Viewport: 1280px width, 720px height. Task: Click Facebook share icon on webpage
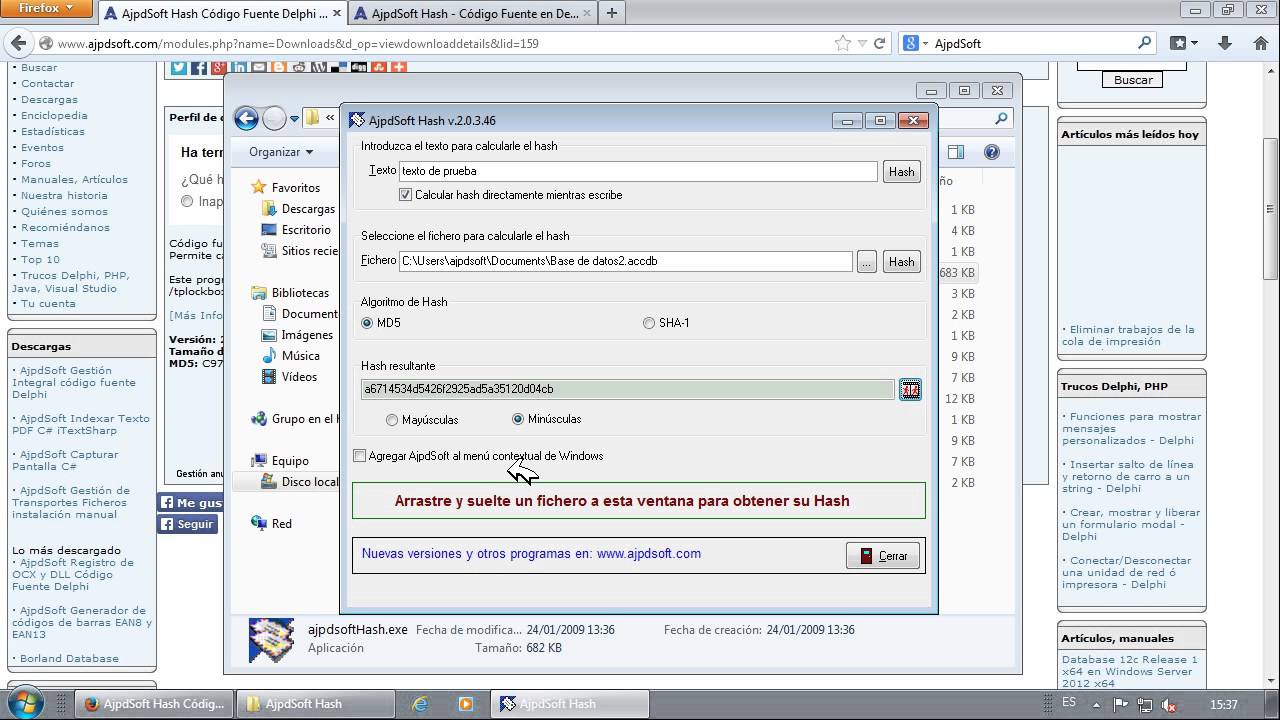point(198,67)
